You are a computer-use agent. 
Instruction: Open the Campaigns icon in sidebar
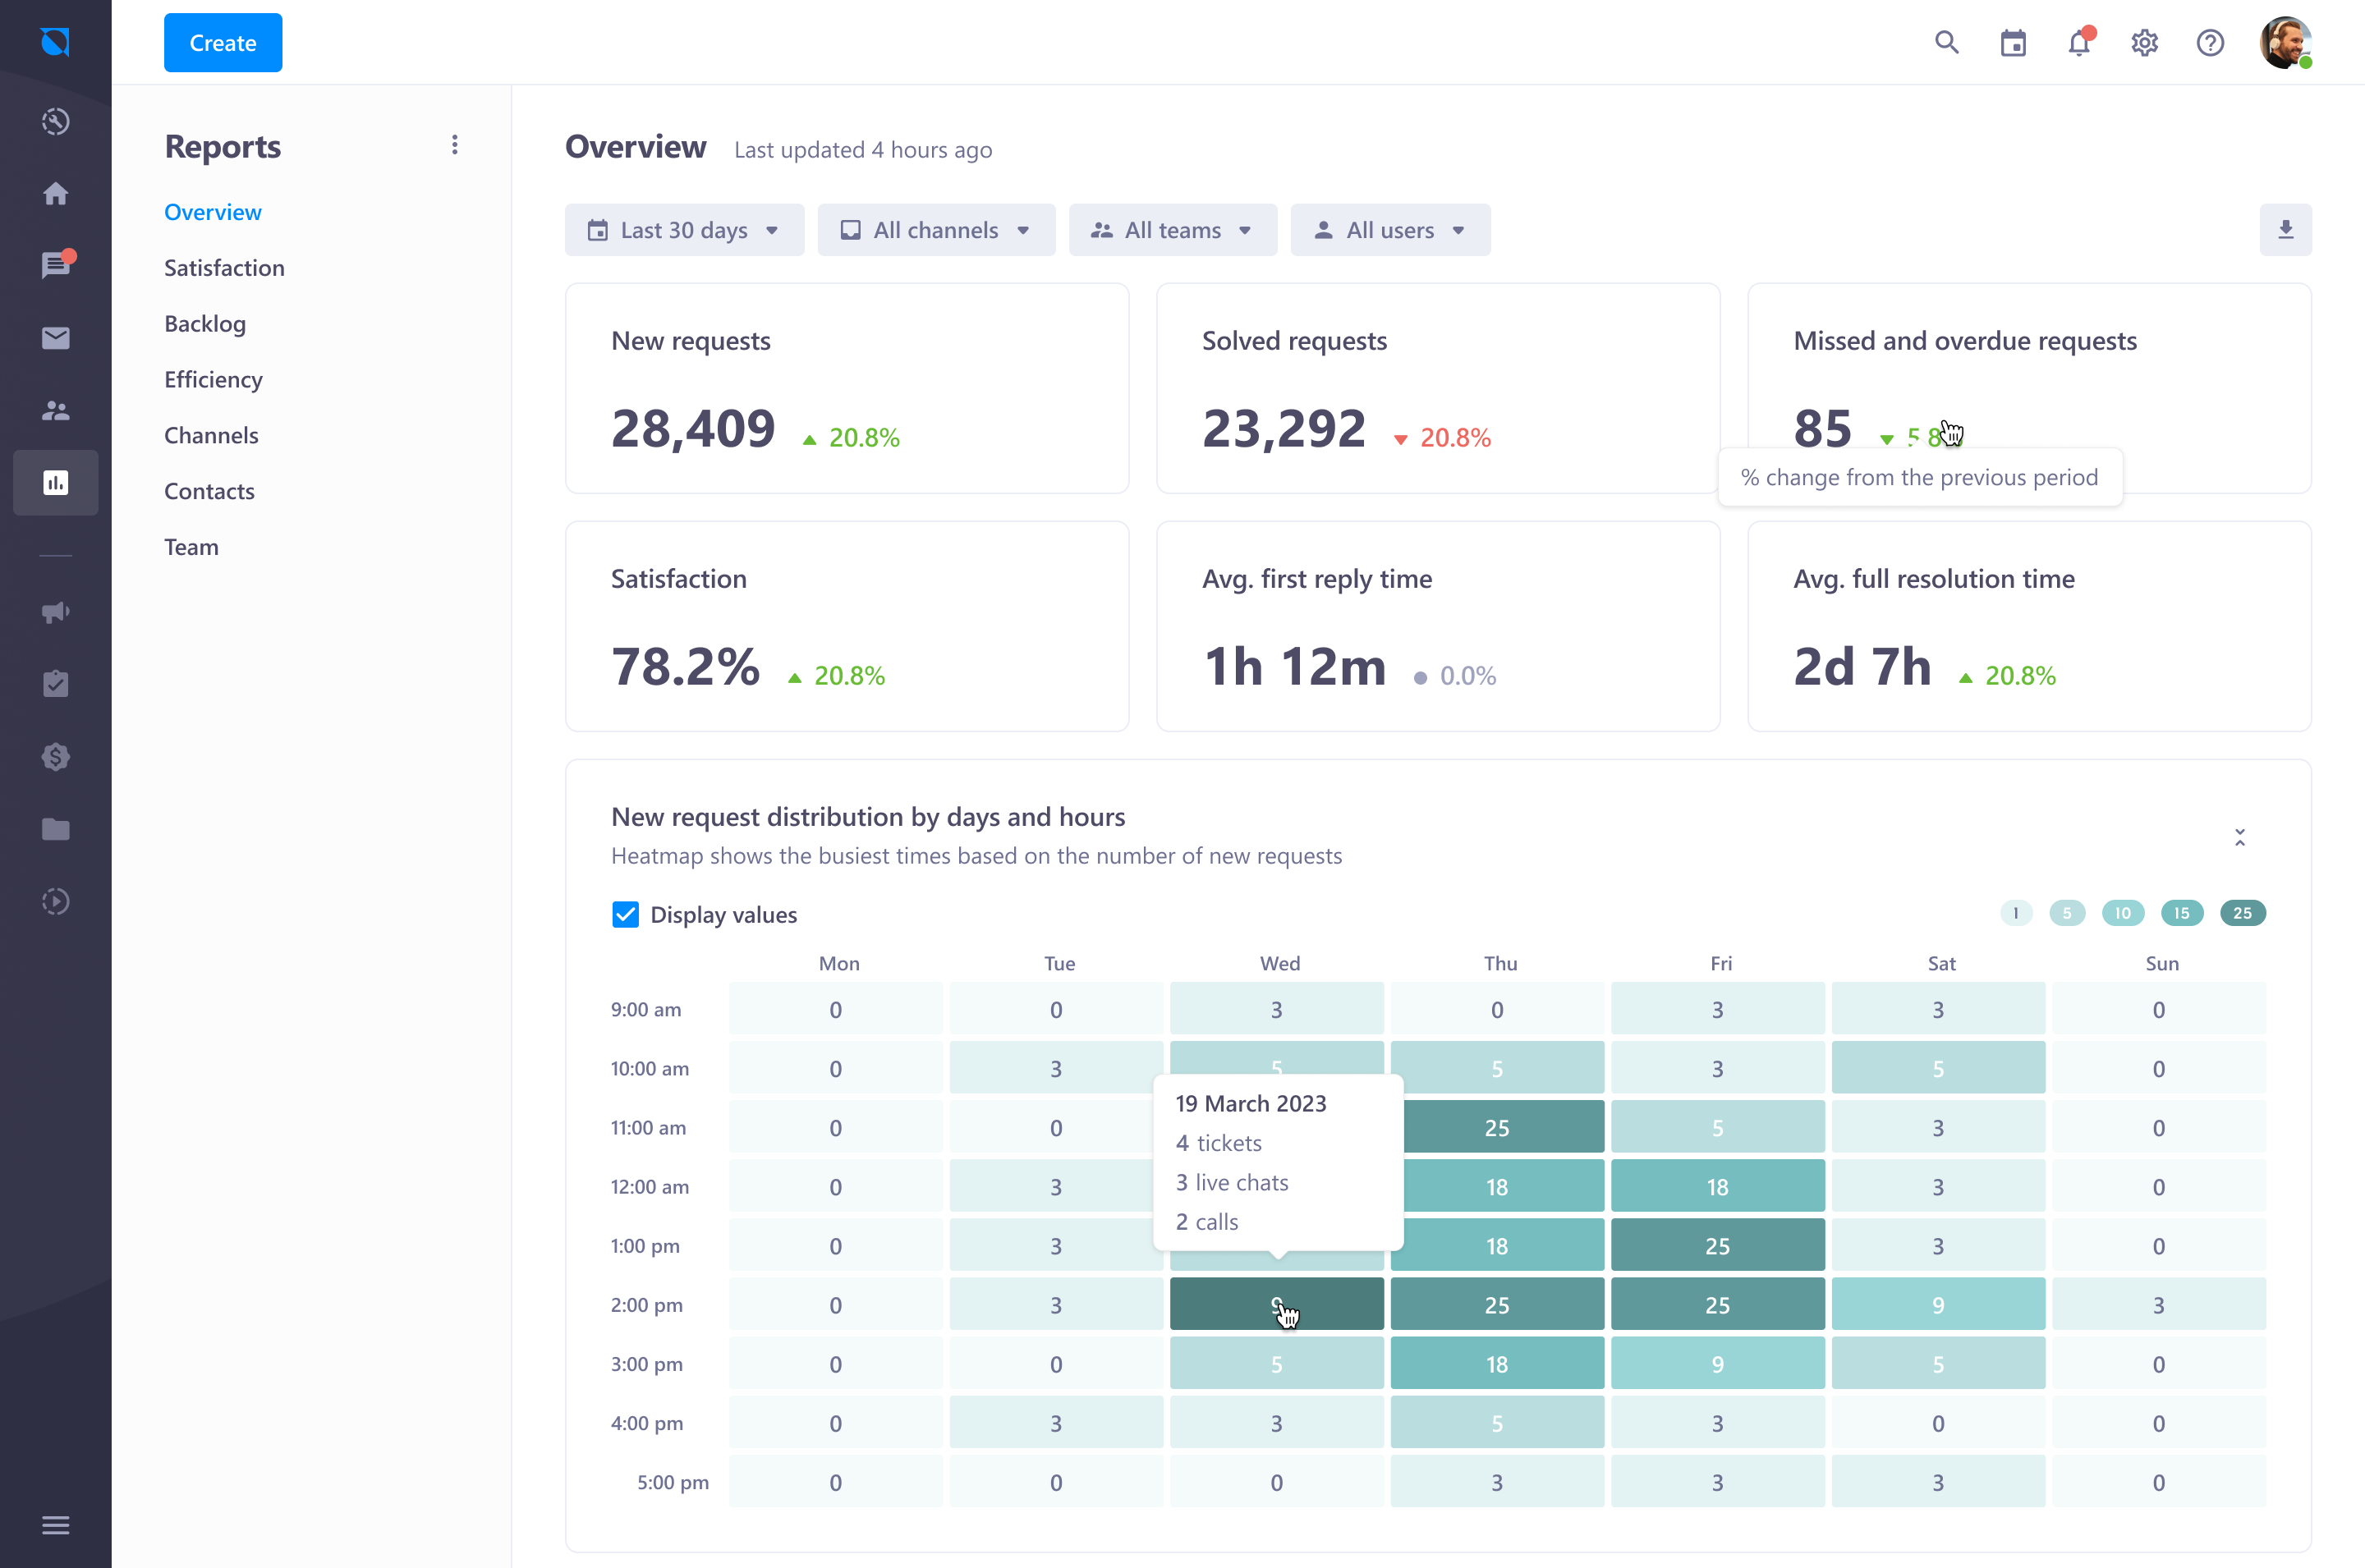[x=56, y=611]
